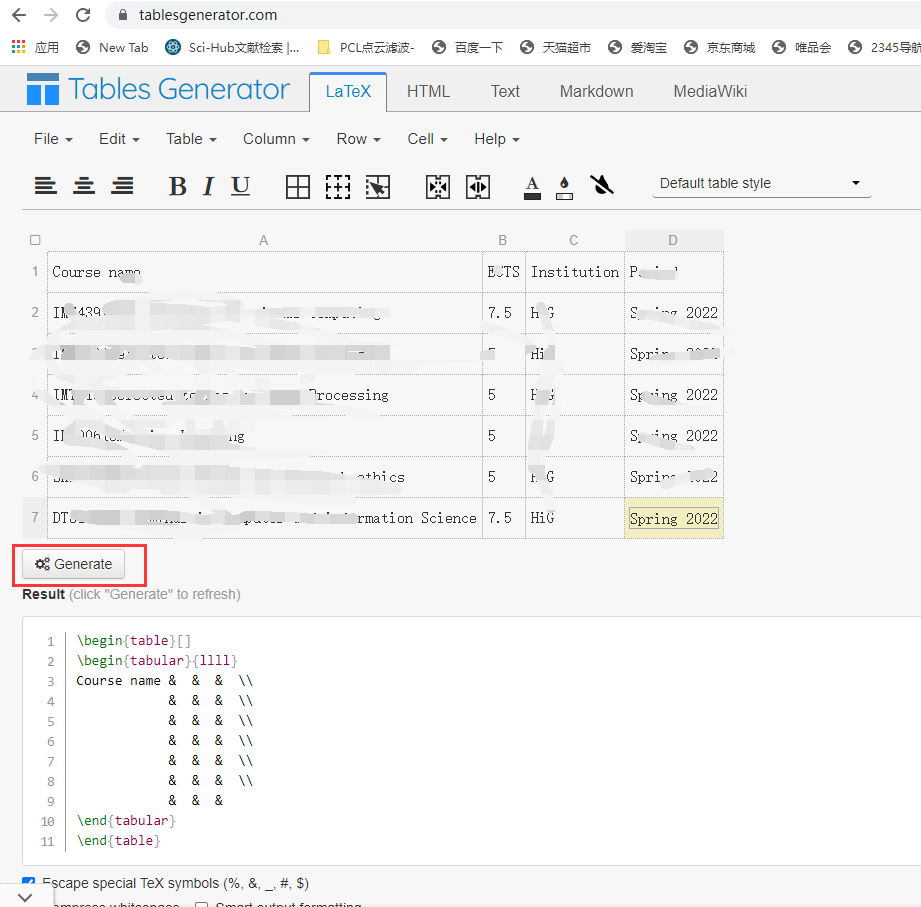This screenshot has height=907, width=921.
Task: Click the clear formatting brush icon
Action: point(603,186)
